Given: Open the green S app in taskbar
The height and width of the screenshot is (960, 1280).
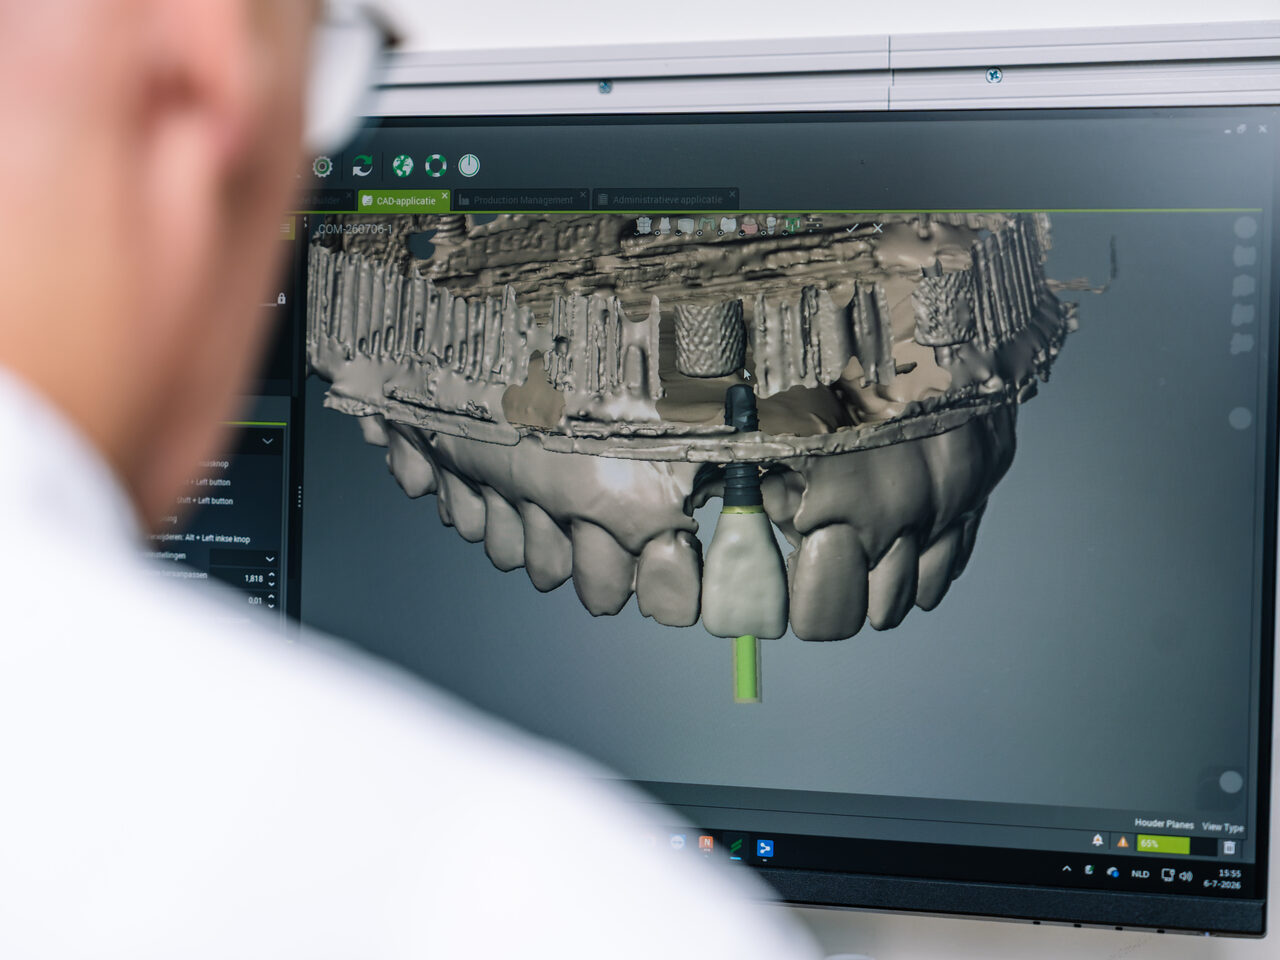Looking at the screenshot, I should pyautogui.click(x=737, y=847).
